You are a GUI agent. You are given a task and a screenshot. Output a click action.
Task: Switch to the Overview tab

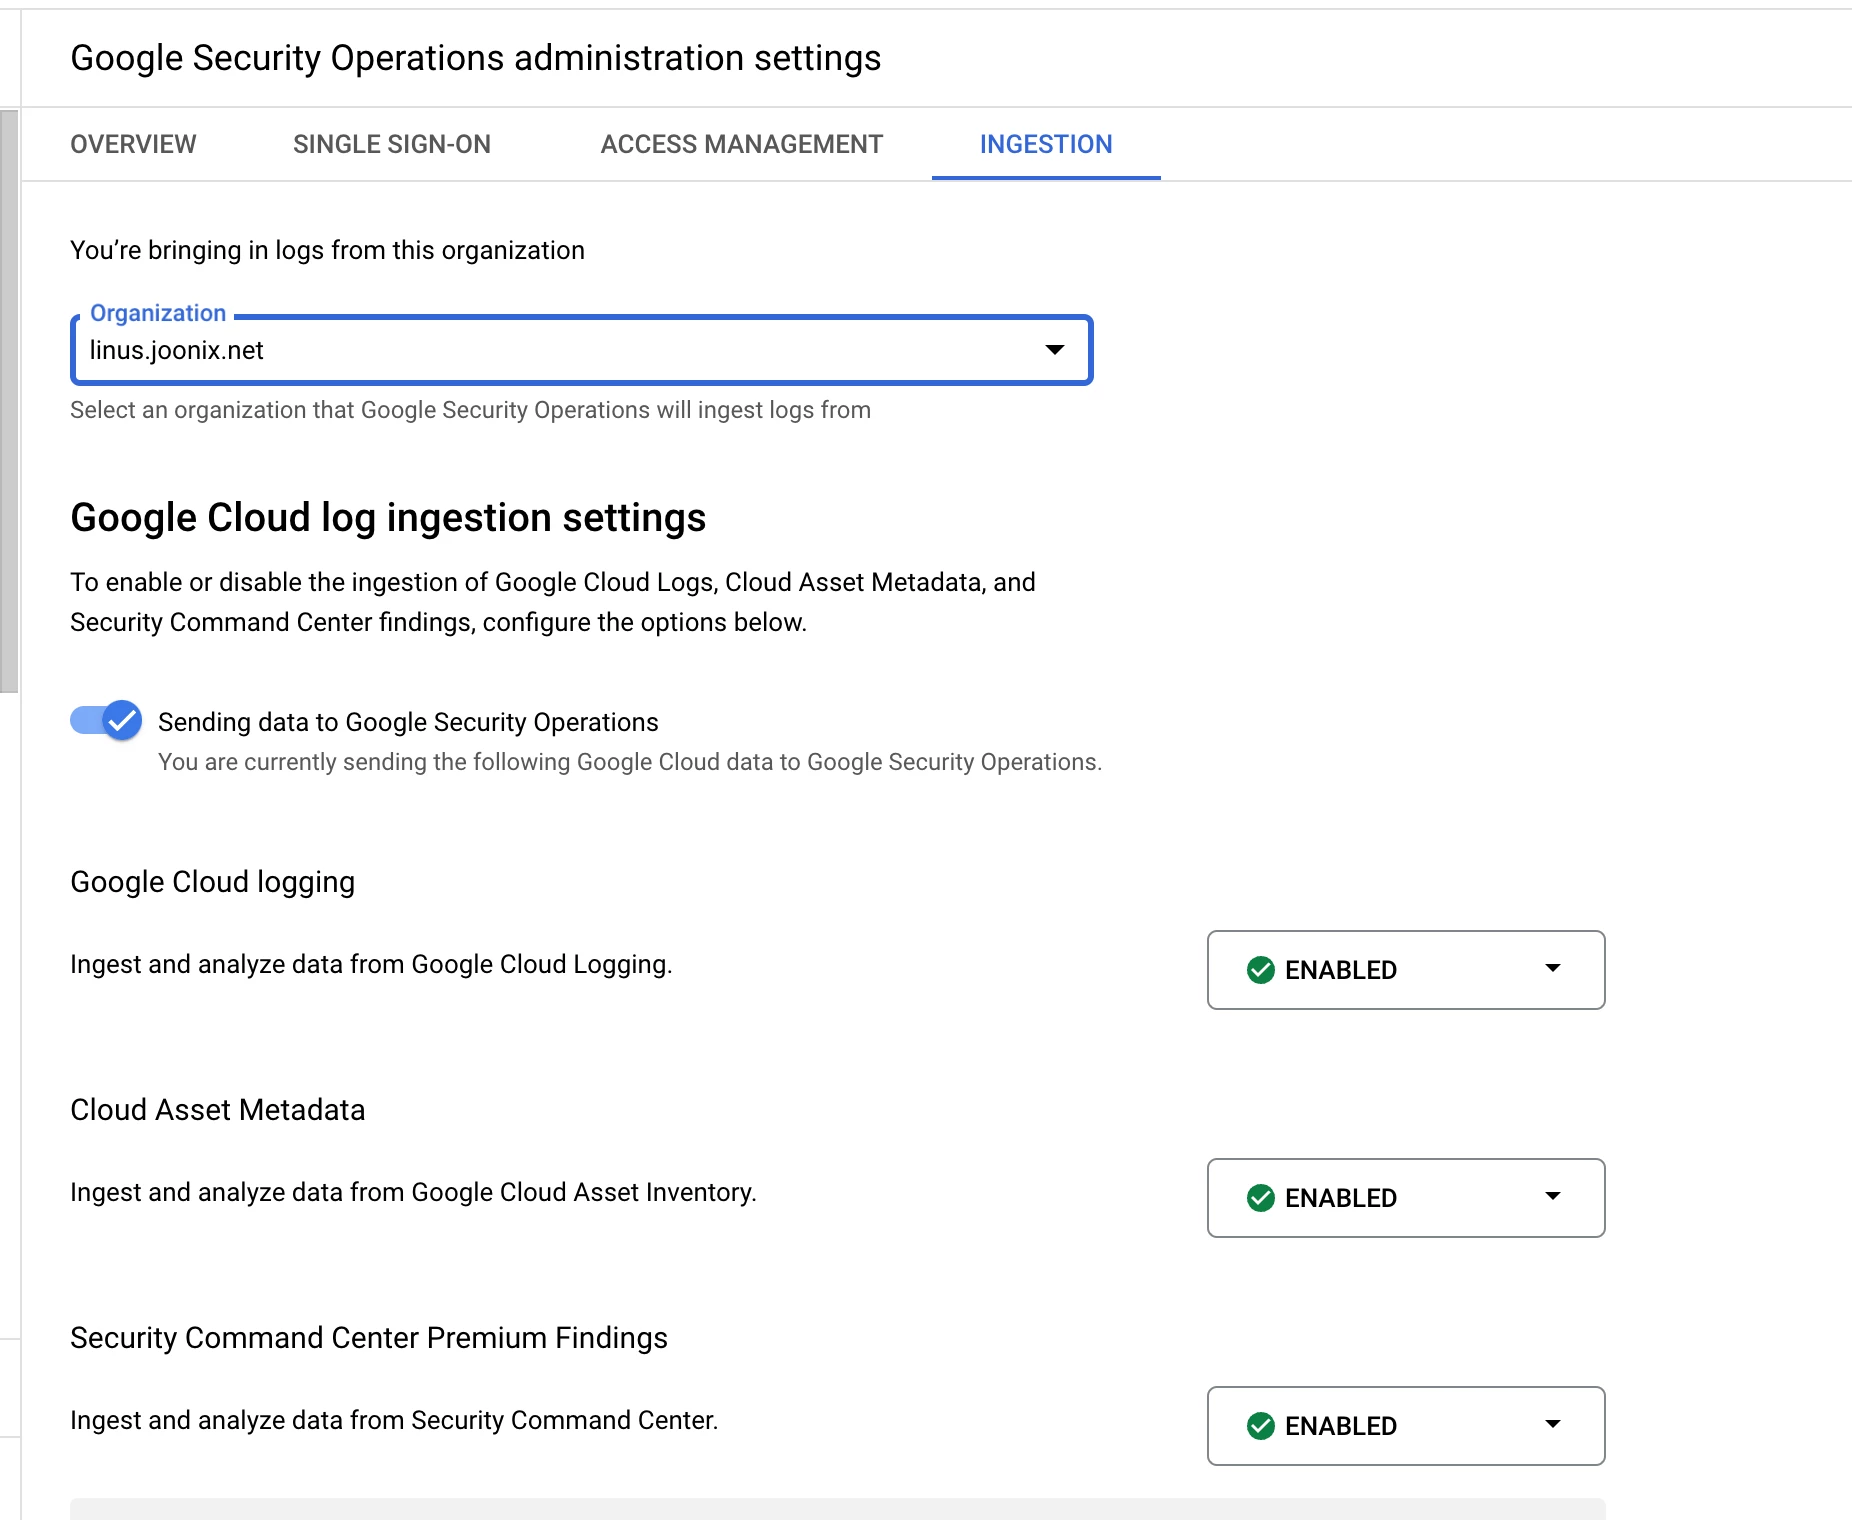click(133, 144)
